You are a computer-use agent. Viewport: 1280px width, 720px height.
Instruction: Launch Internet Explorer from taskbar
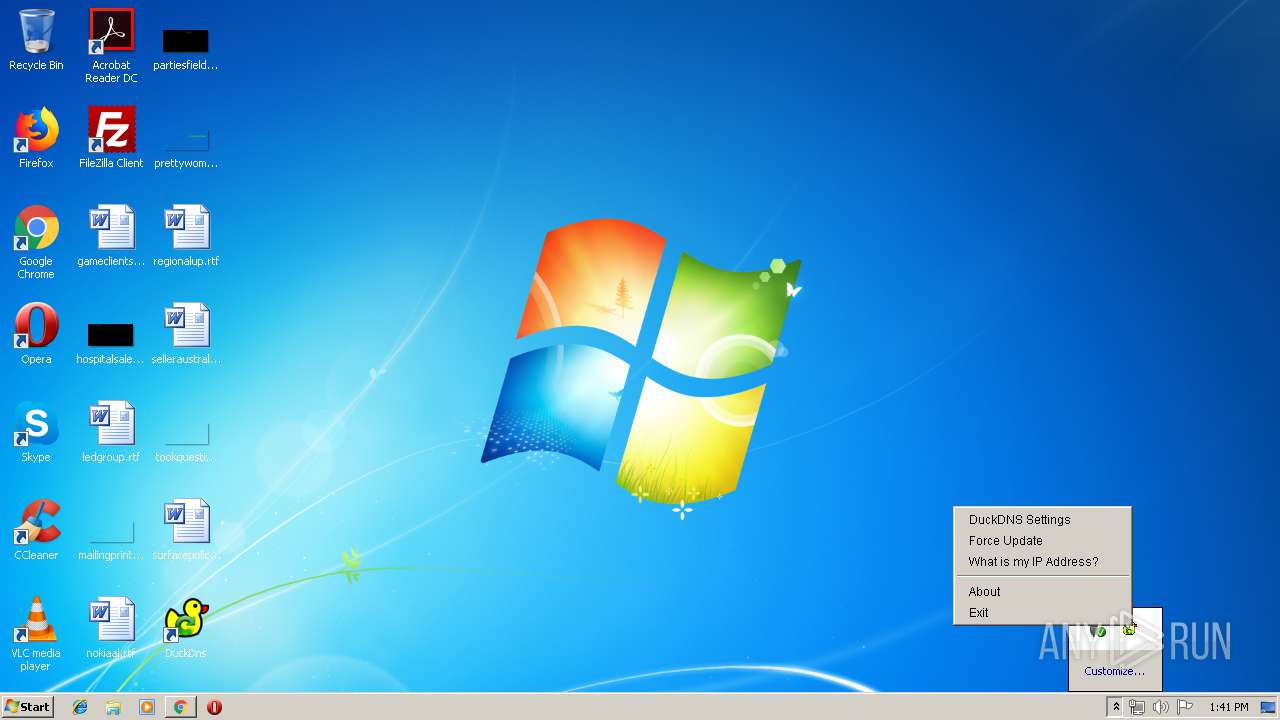80,707
